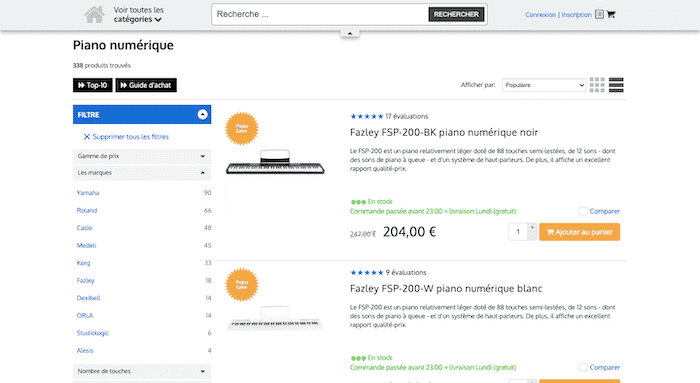Screen dimensions: 700x383
Task: Open Fazley FSP-200-BK piano numérique noir title
Action: point(444,133)
